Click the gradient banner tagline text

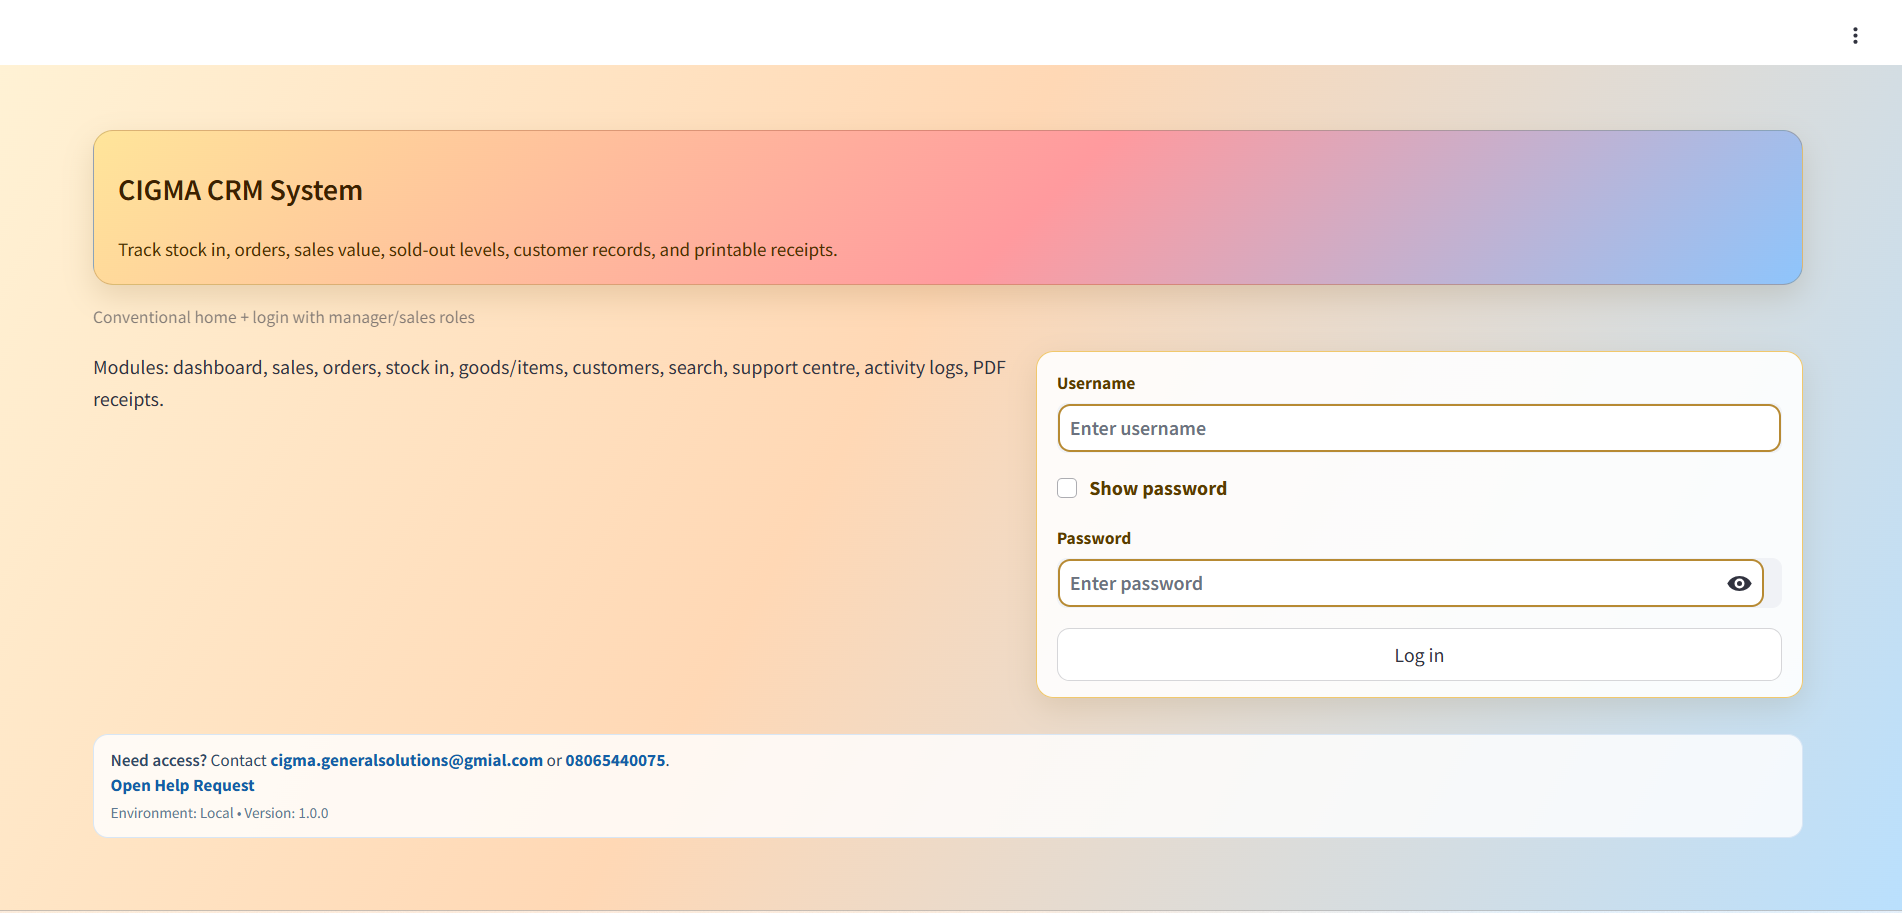pos(478,250)
